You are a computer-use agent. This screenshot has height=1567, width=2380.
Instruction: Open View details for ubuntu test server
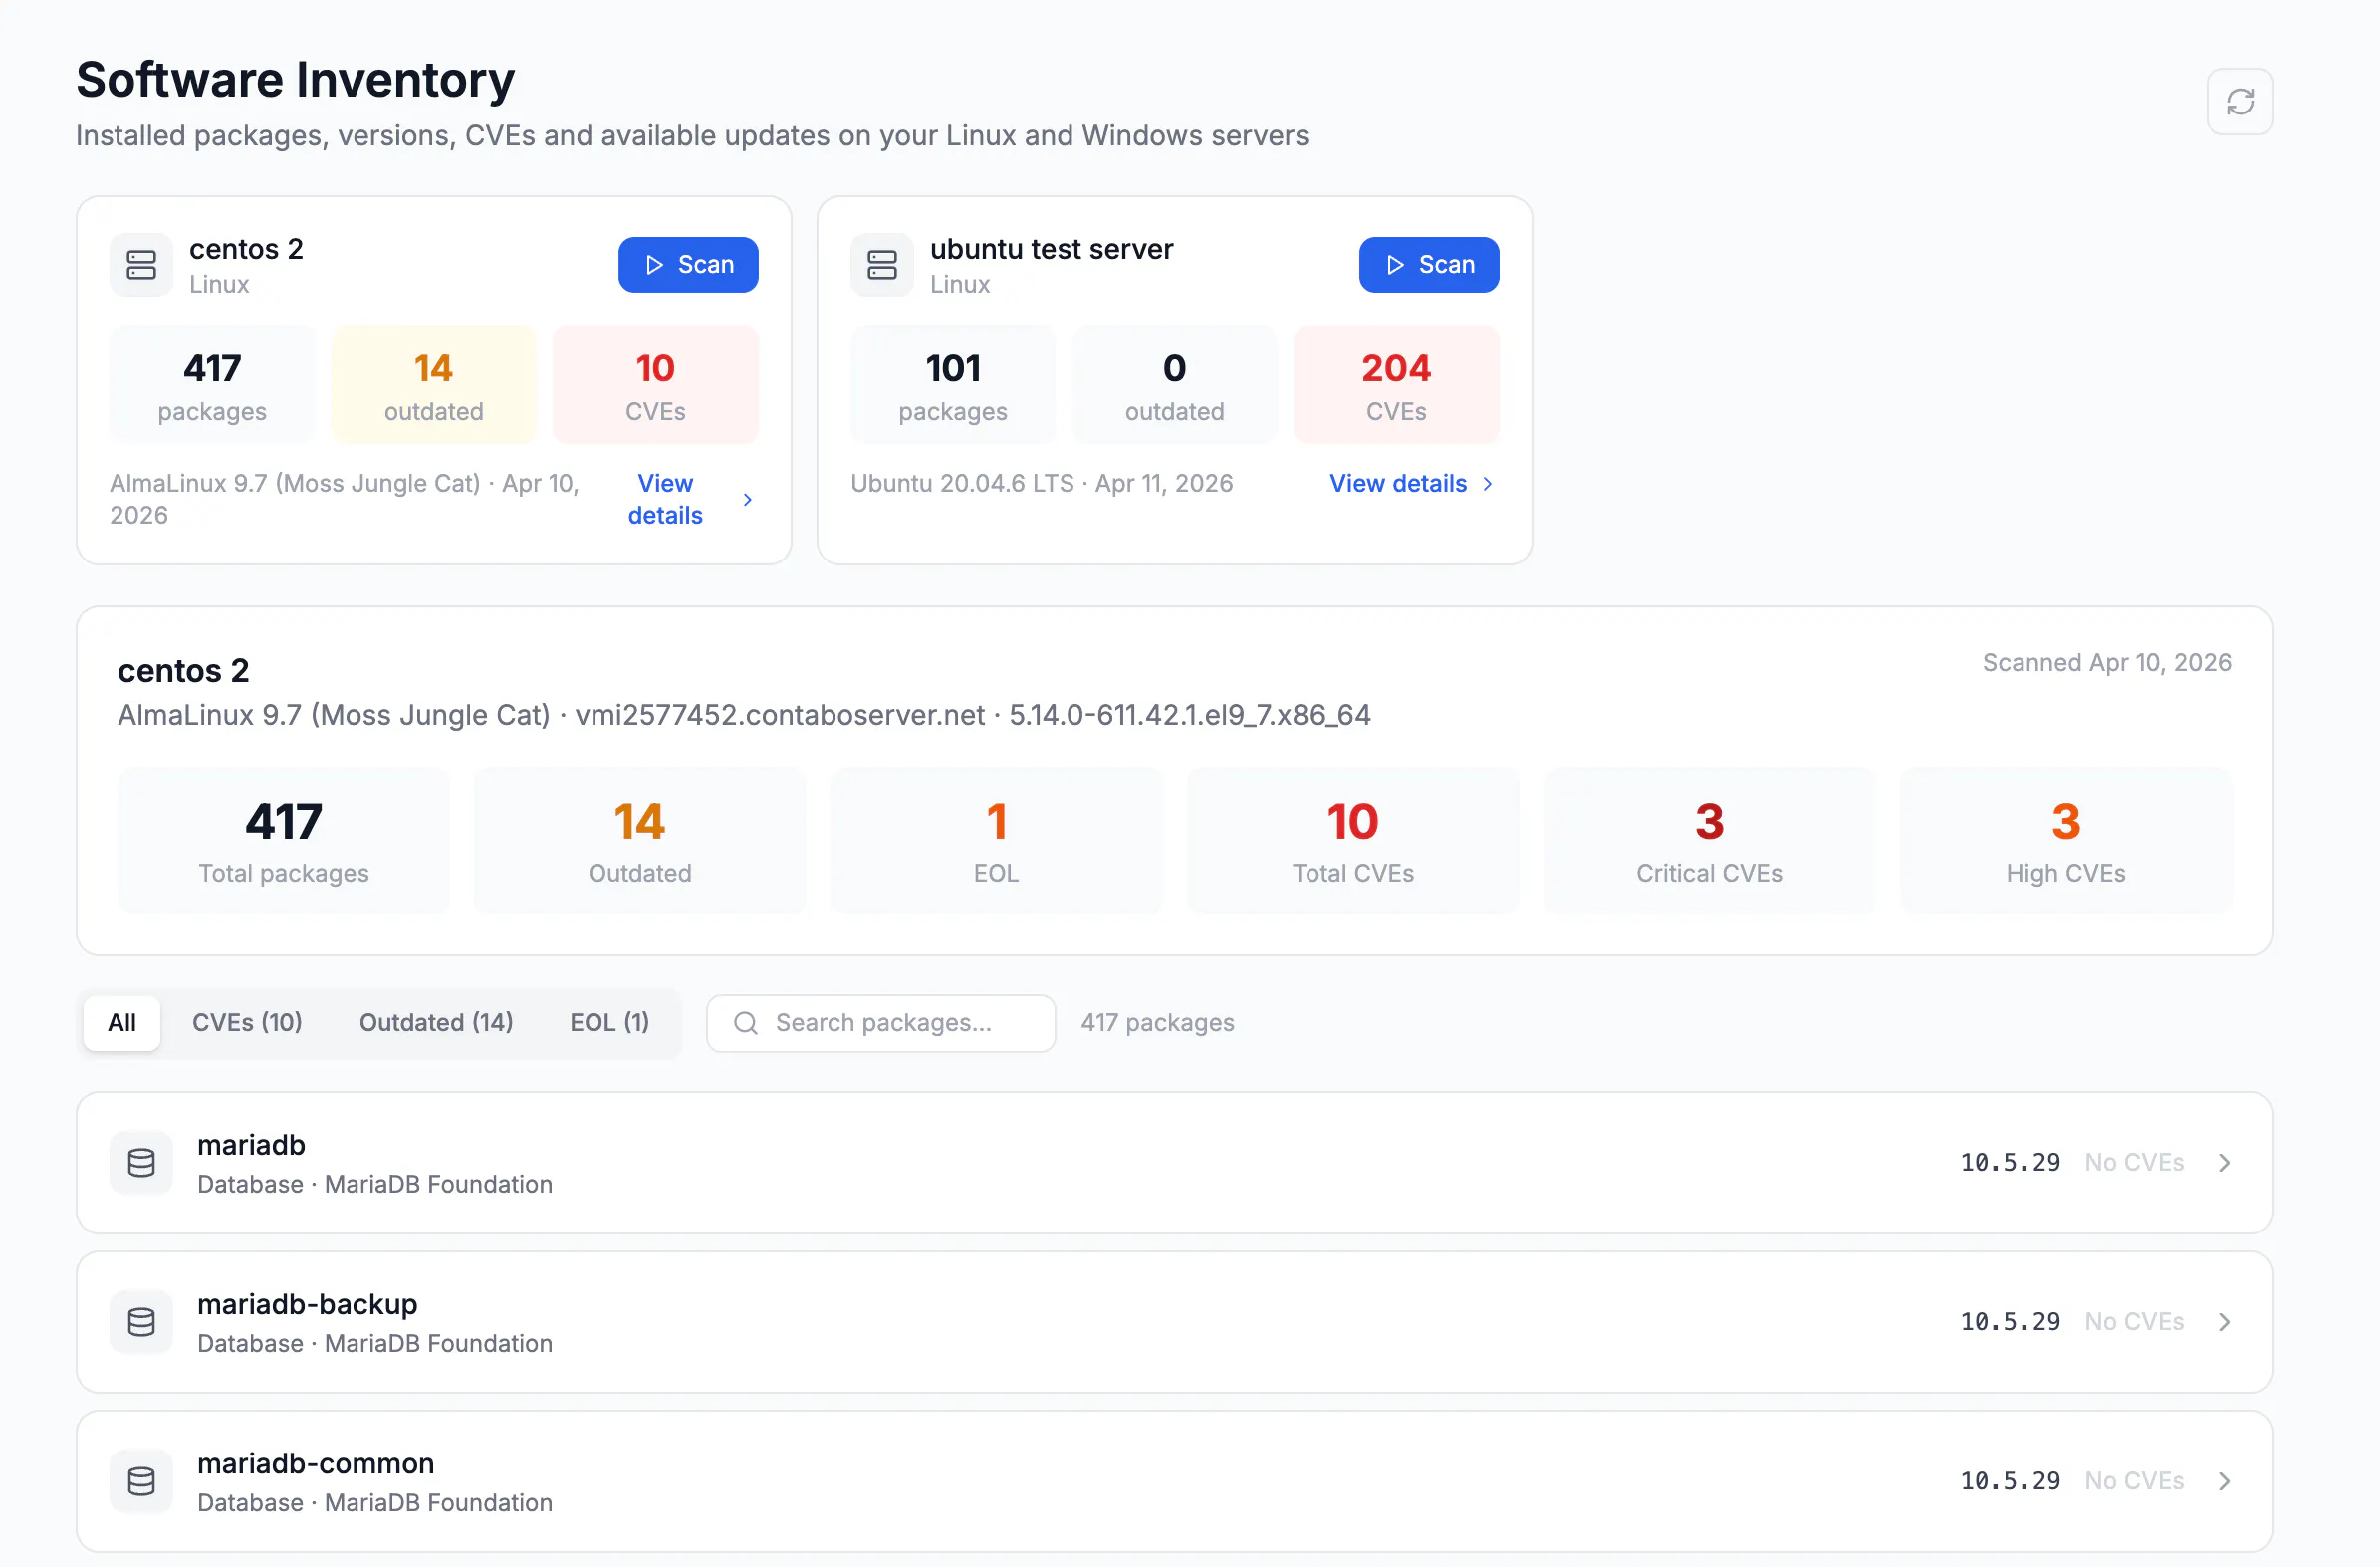coord(1411,484)
